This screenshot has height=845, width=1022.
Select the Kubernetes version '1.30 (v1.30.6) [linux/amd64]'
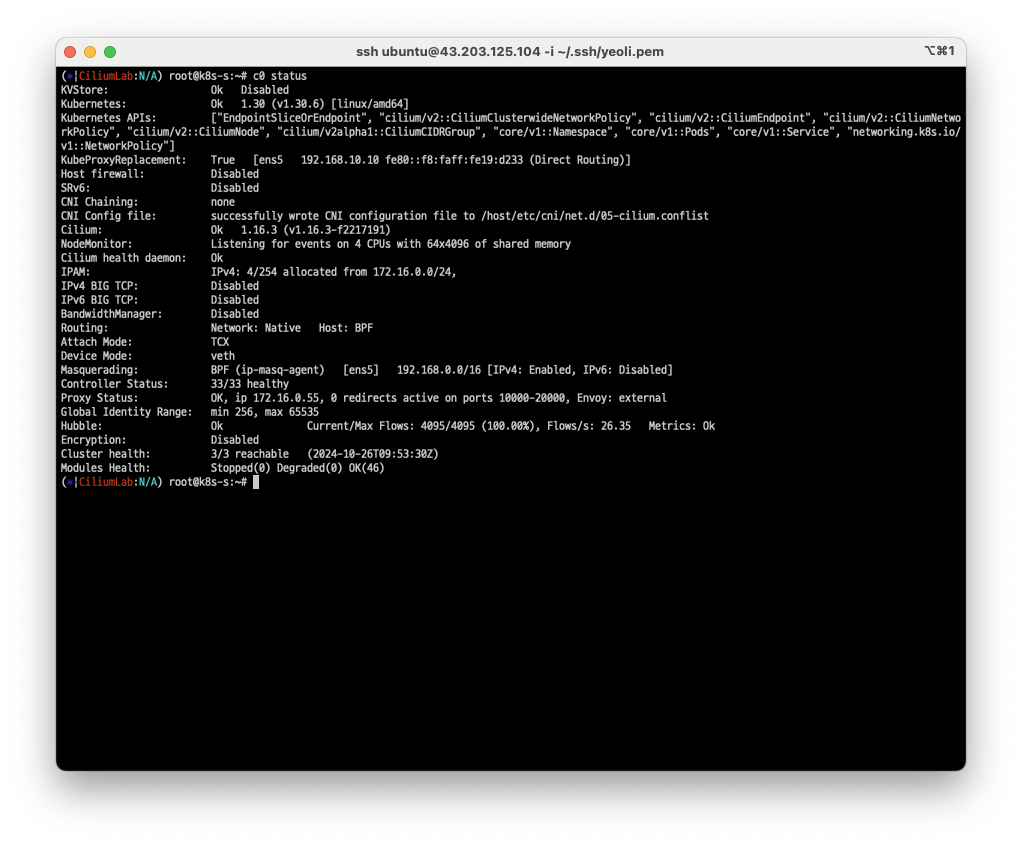(x=325, y=104)
